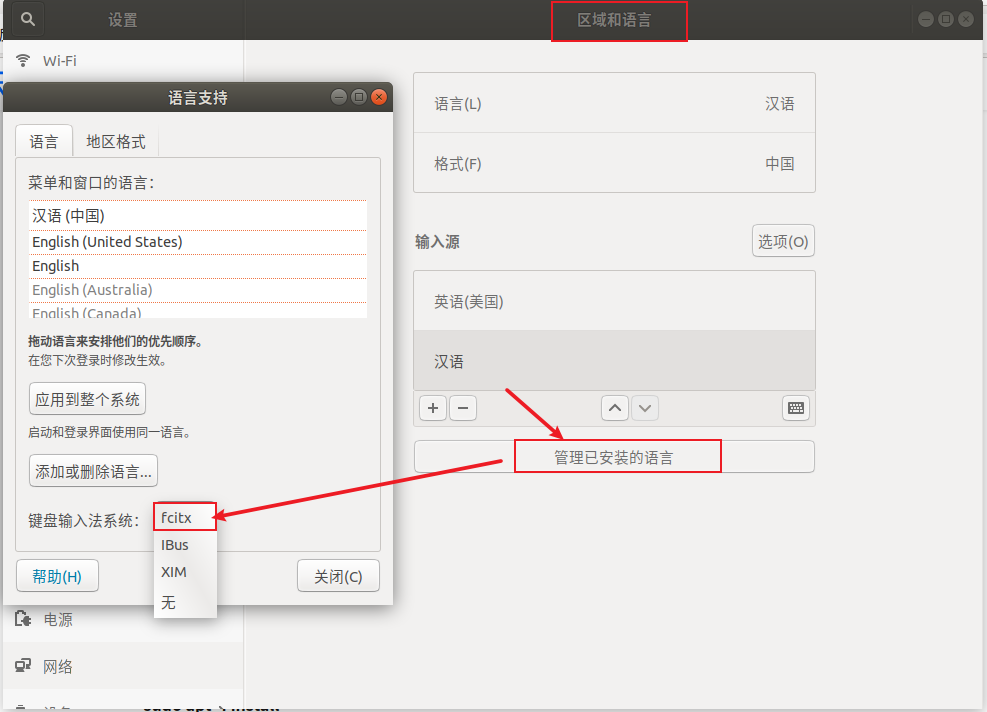
Task: Show the keyboard layout preview
Action: tap(796, 408)
